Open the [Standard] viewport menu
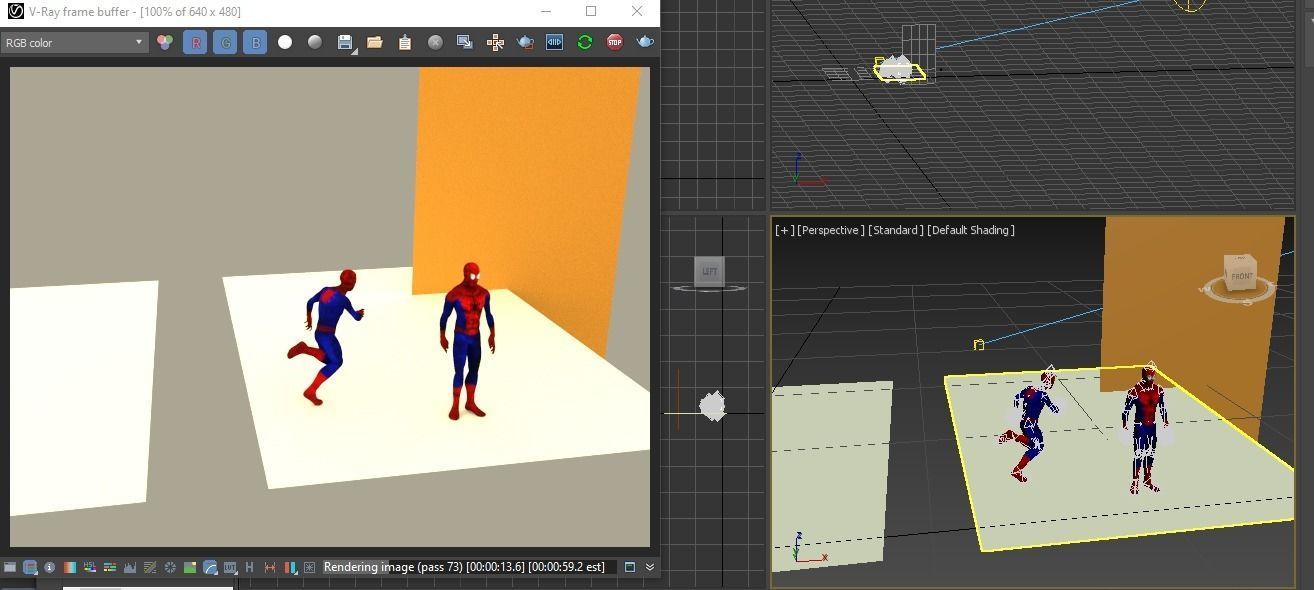The width and height of the screenshot is (1314, 590). pos(895,230)
